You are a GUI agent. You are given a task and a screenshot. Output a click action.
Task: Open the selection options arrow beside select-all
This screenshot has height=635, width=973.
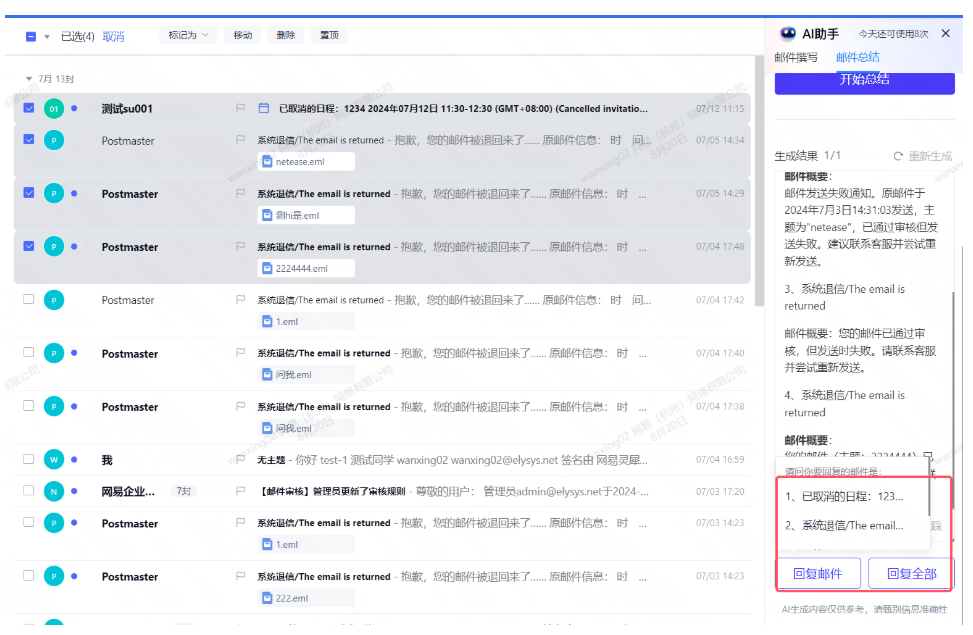47,37
